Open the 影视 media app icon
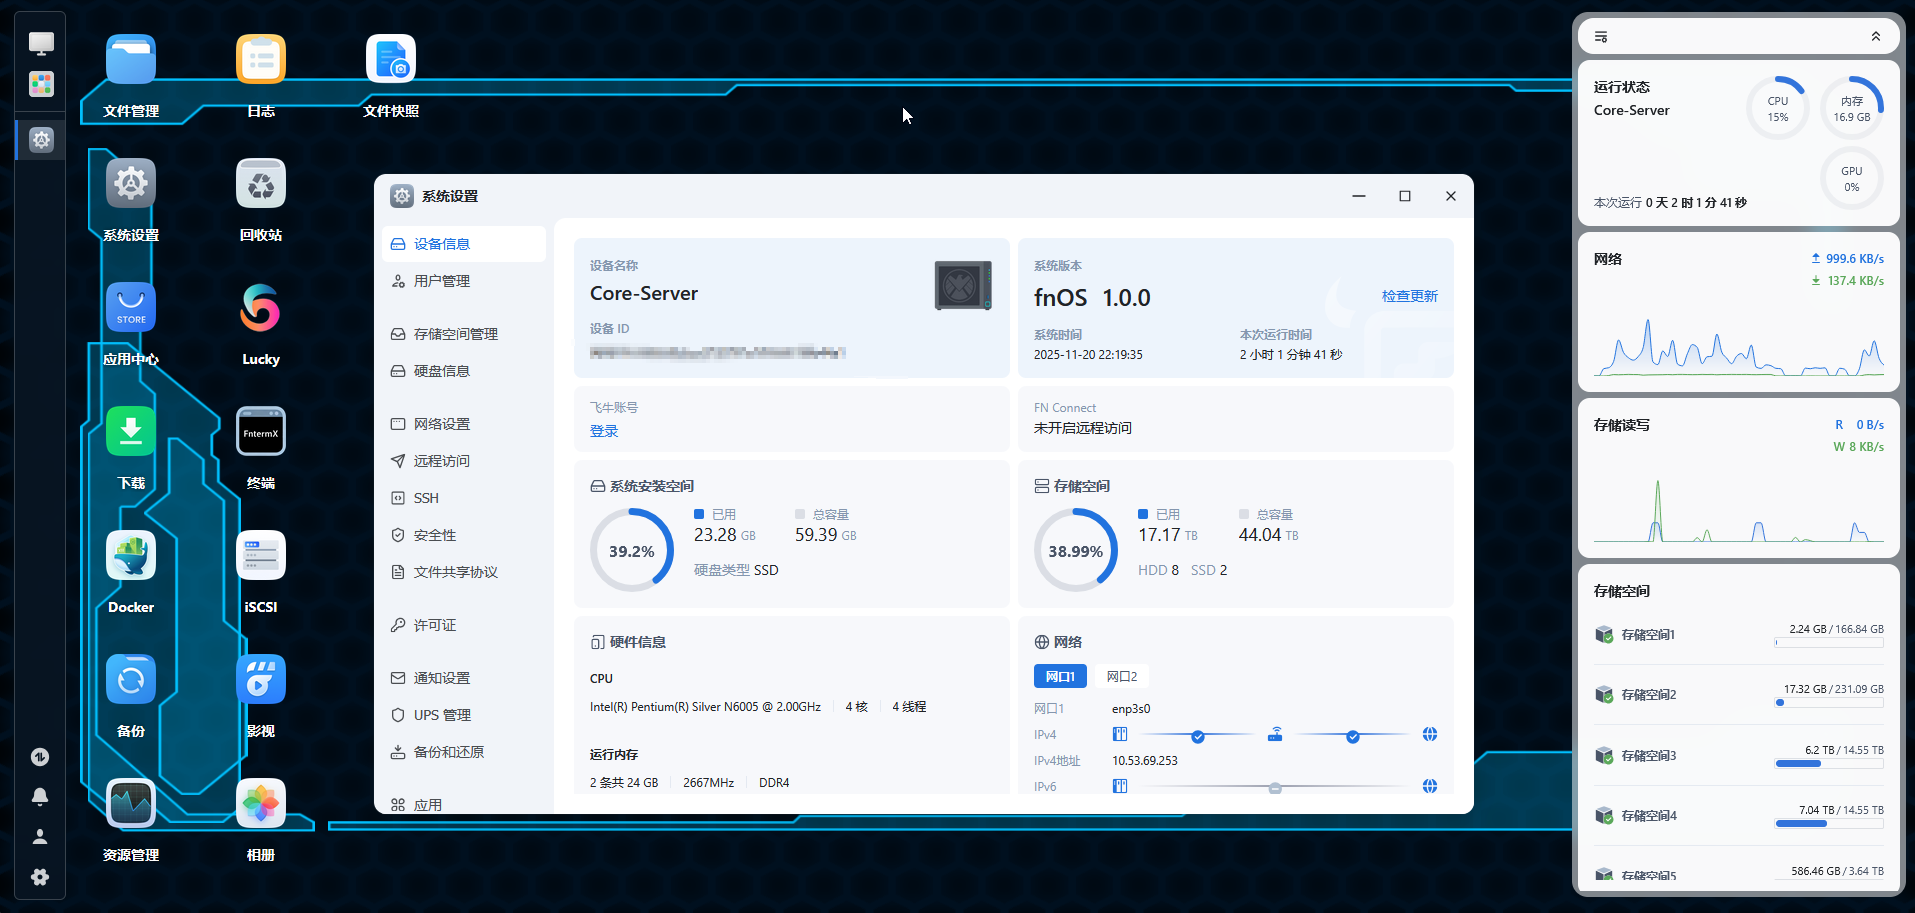 pyautogui.click(x=261, y=680)
